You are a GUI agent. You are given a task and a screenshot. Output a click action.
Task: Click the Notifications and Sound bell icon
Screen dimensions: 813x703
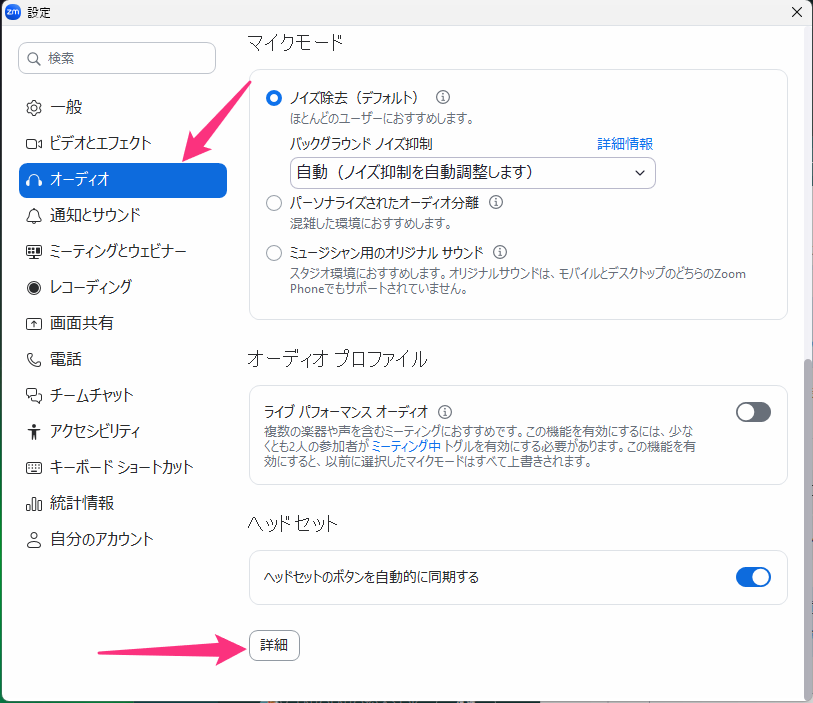[34, 215]
